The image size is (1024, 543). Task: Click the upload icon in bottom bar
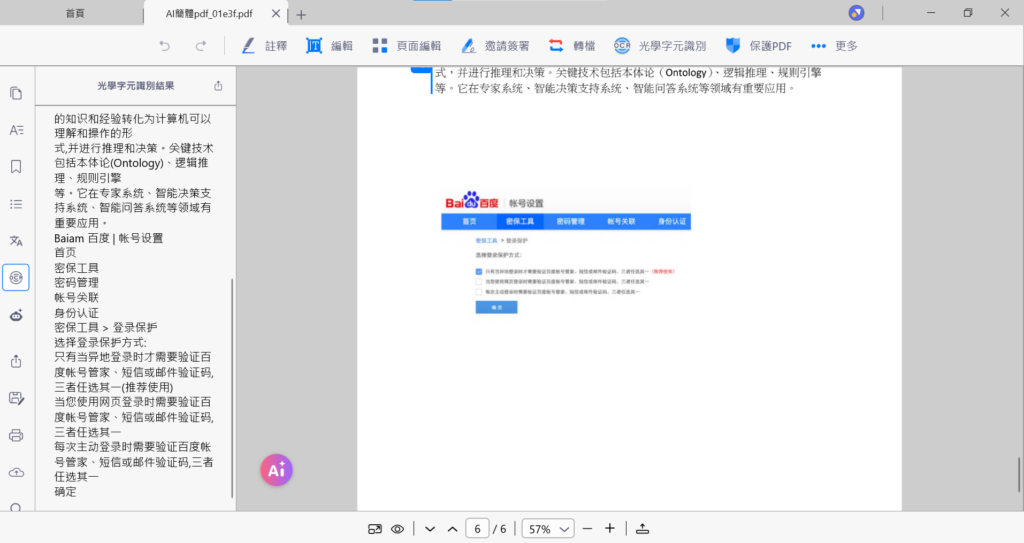point(643,529)
